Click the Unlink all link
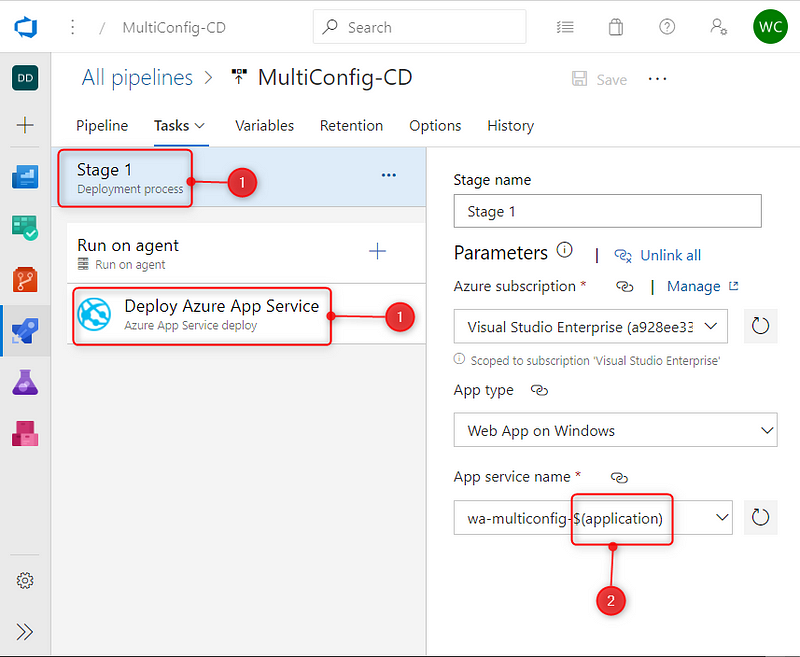 (670, 255)
